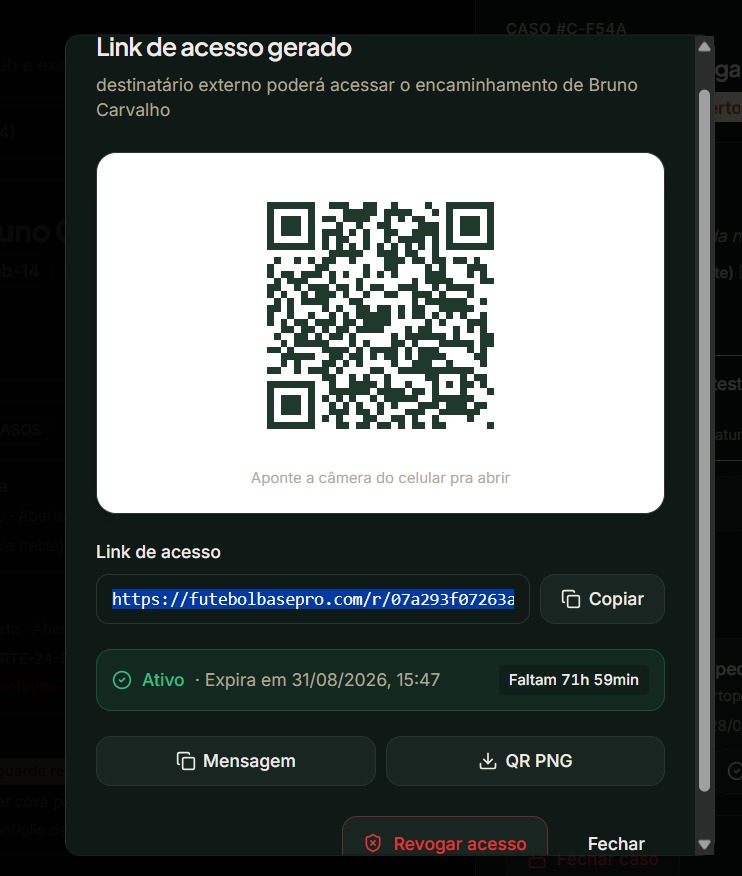This screenshot has width=742, height=876.
Task: Copy the share message via Mensagem button
Action: point(236,761)
